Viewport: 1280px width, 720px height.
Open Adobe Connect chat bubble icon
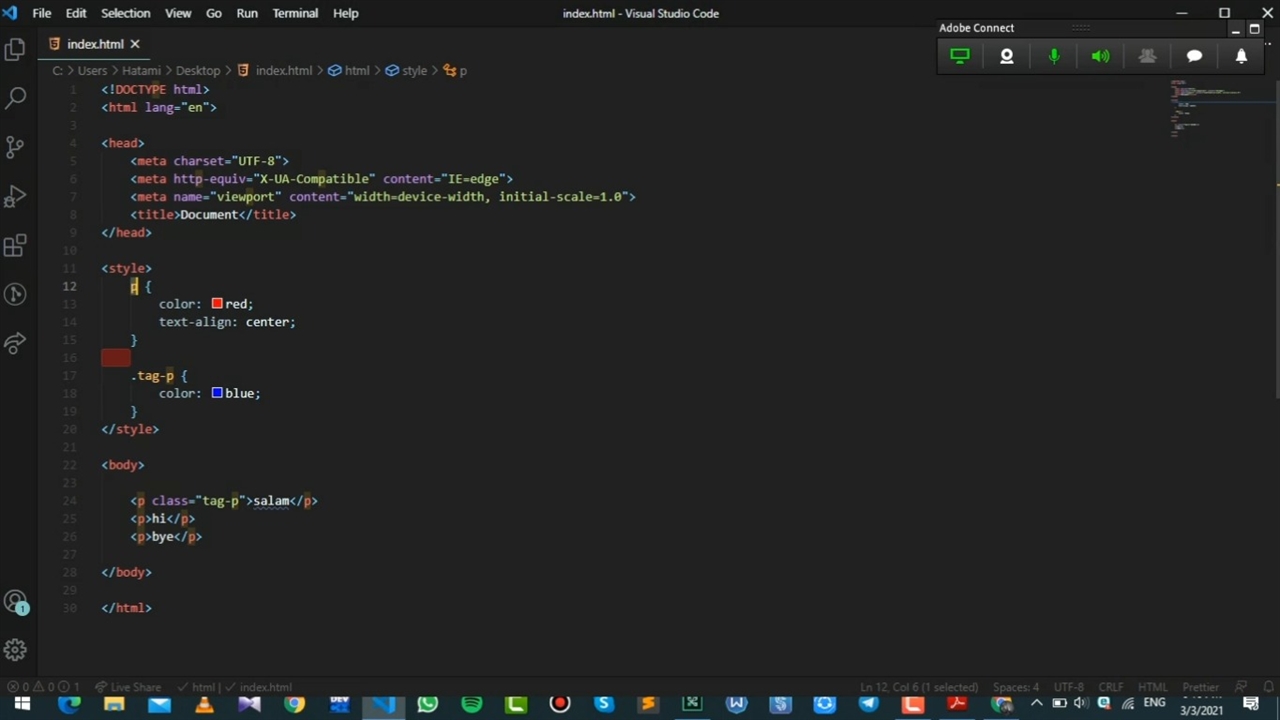[x=1194, y=57]
